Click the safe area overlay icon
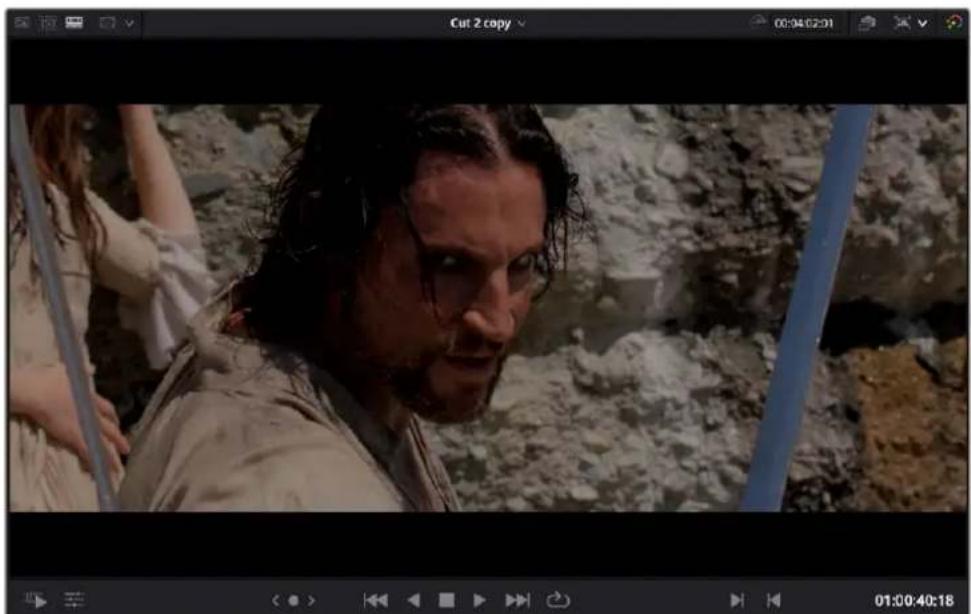This screenshot has height=614, width=971. (902, 23)
